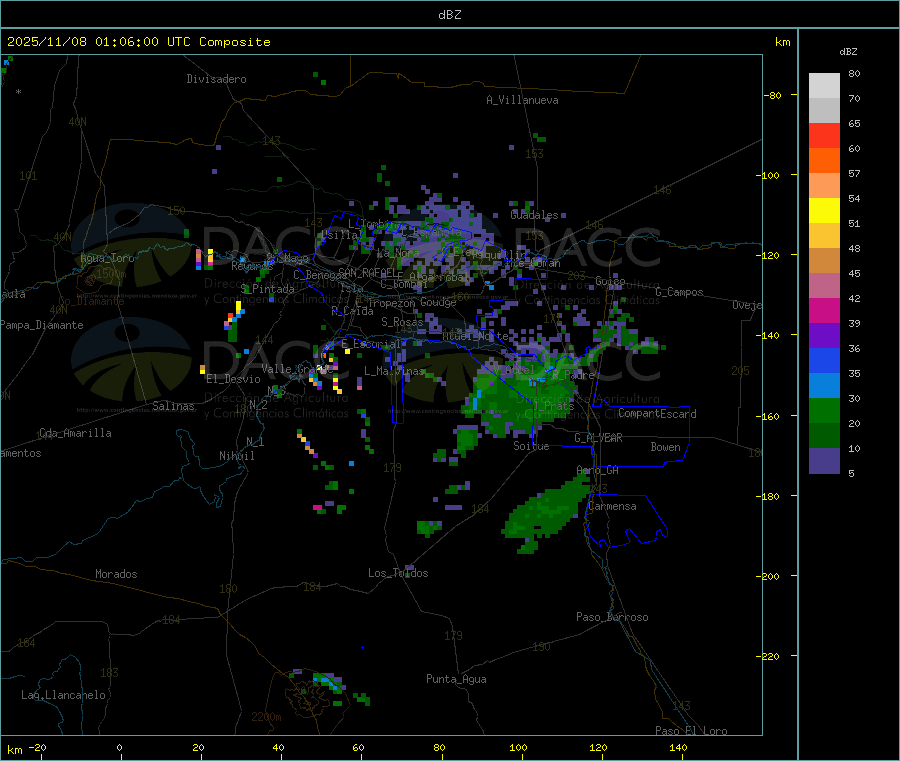The image size is (900, 761).
Task: Click the 5 value at the scale bottom
Action: tap(851, 473)
